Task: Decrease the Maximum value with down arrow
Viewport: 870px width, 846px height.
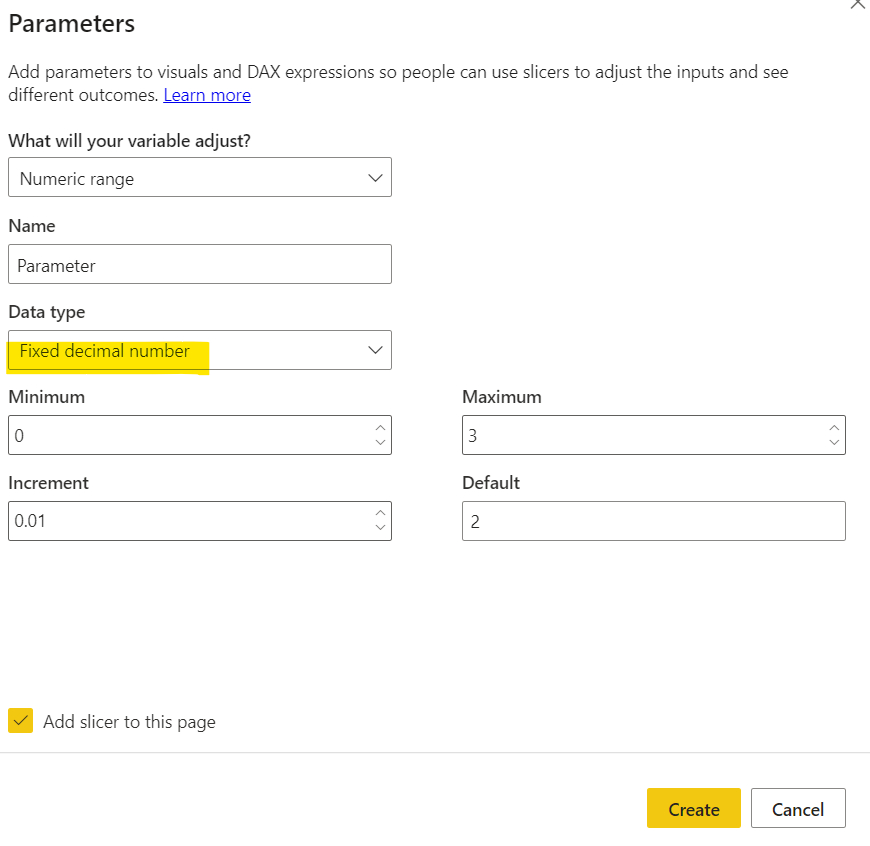Action: point(834,443)
